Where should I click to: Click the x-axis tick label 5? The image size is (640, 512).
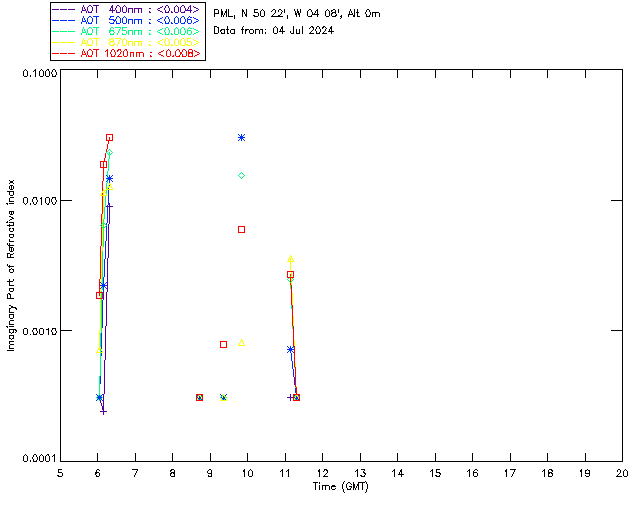(60, 473)
